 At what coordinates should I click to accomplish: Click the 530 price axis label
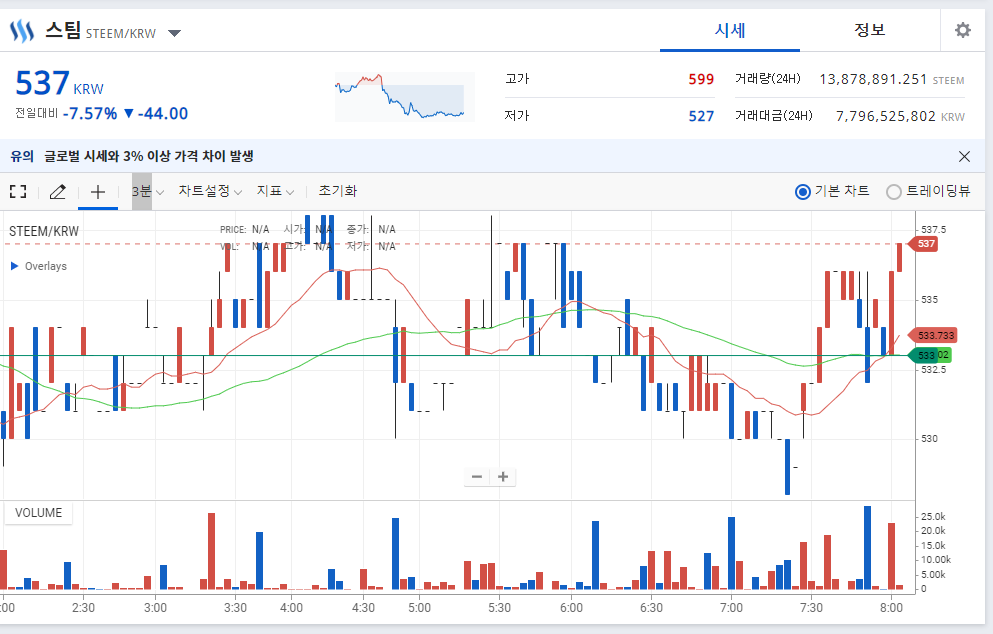click(929, 438)
